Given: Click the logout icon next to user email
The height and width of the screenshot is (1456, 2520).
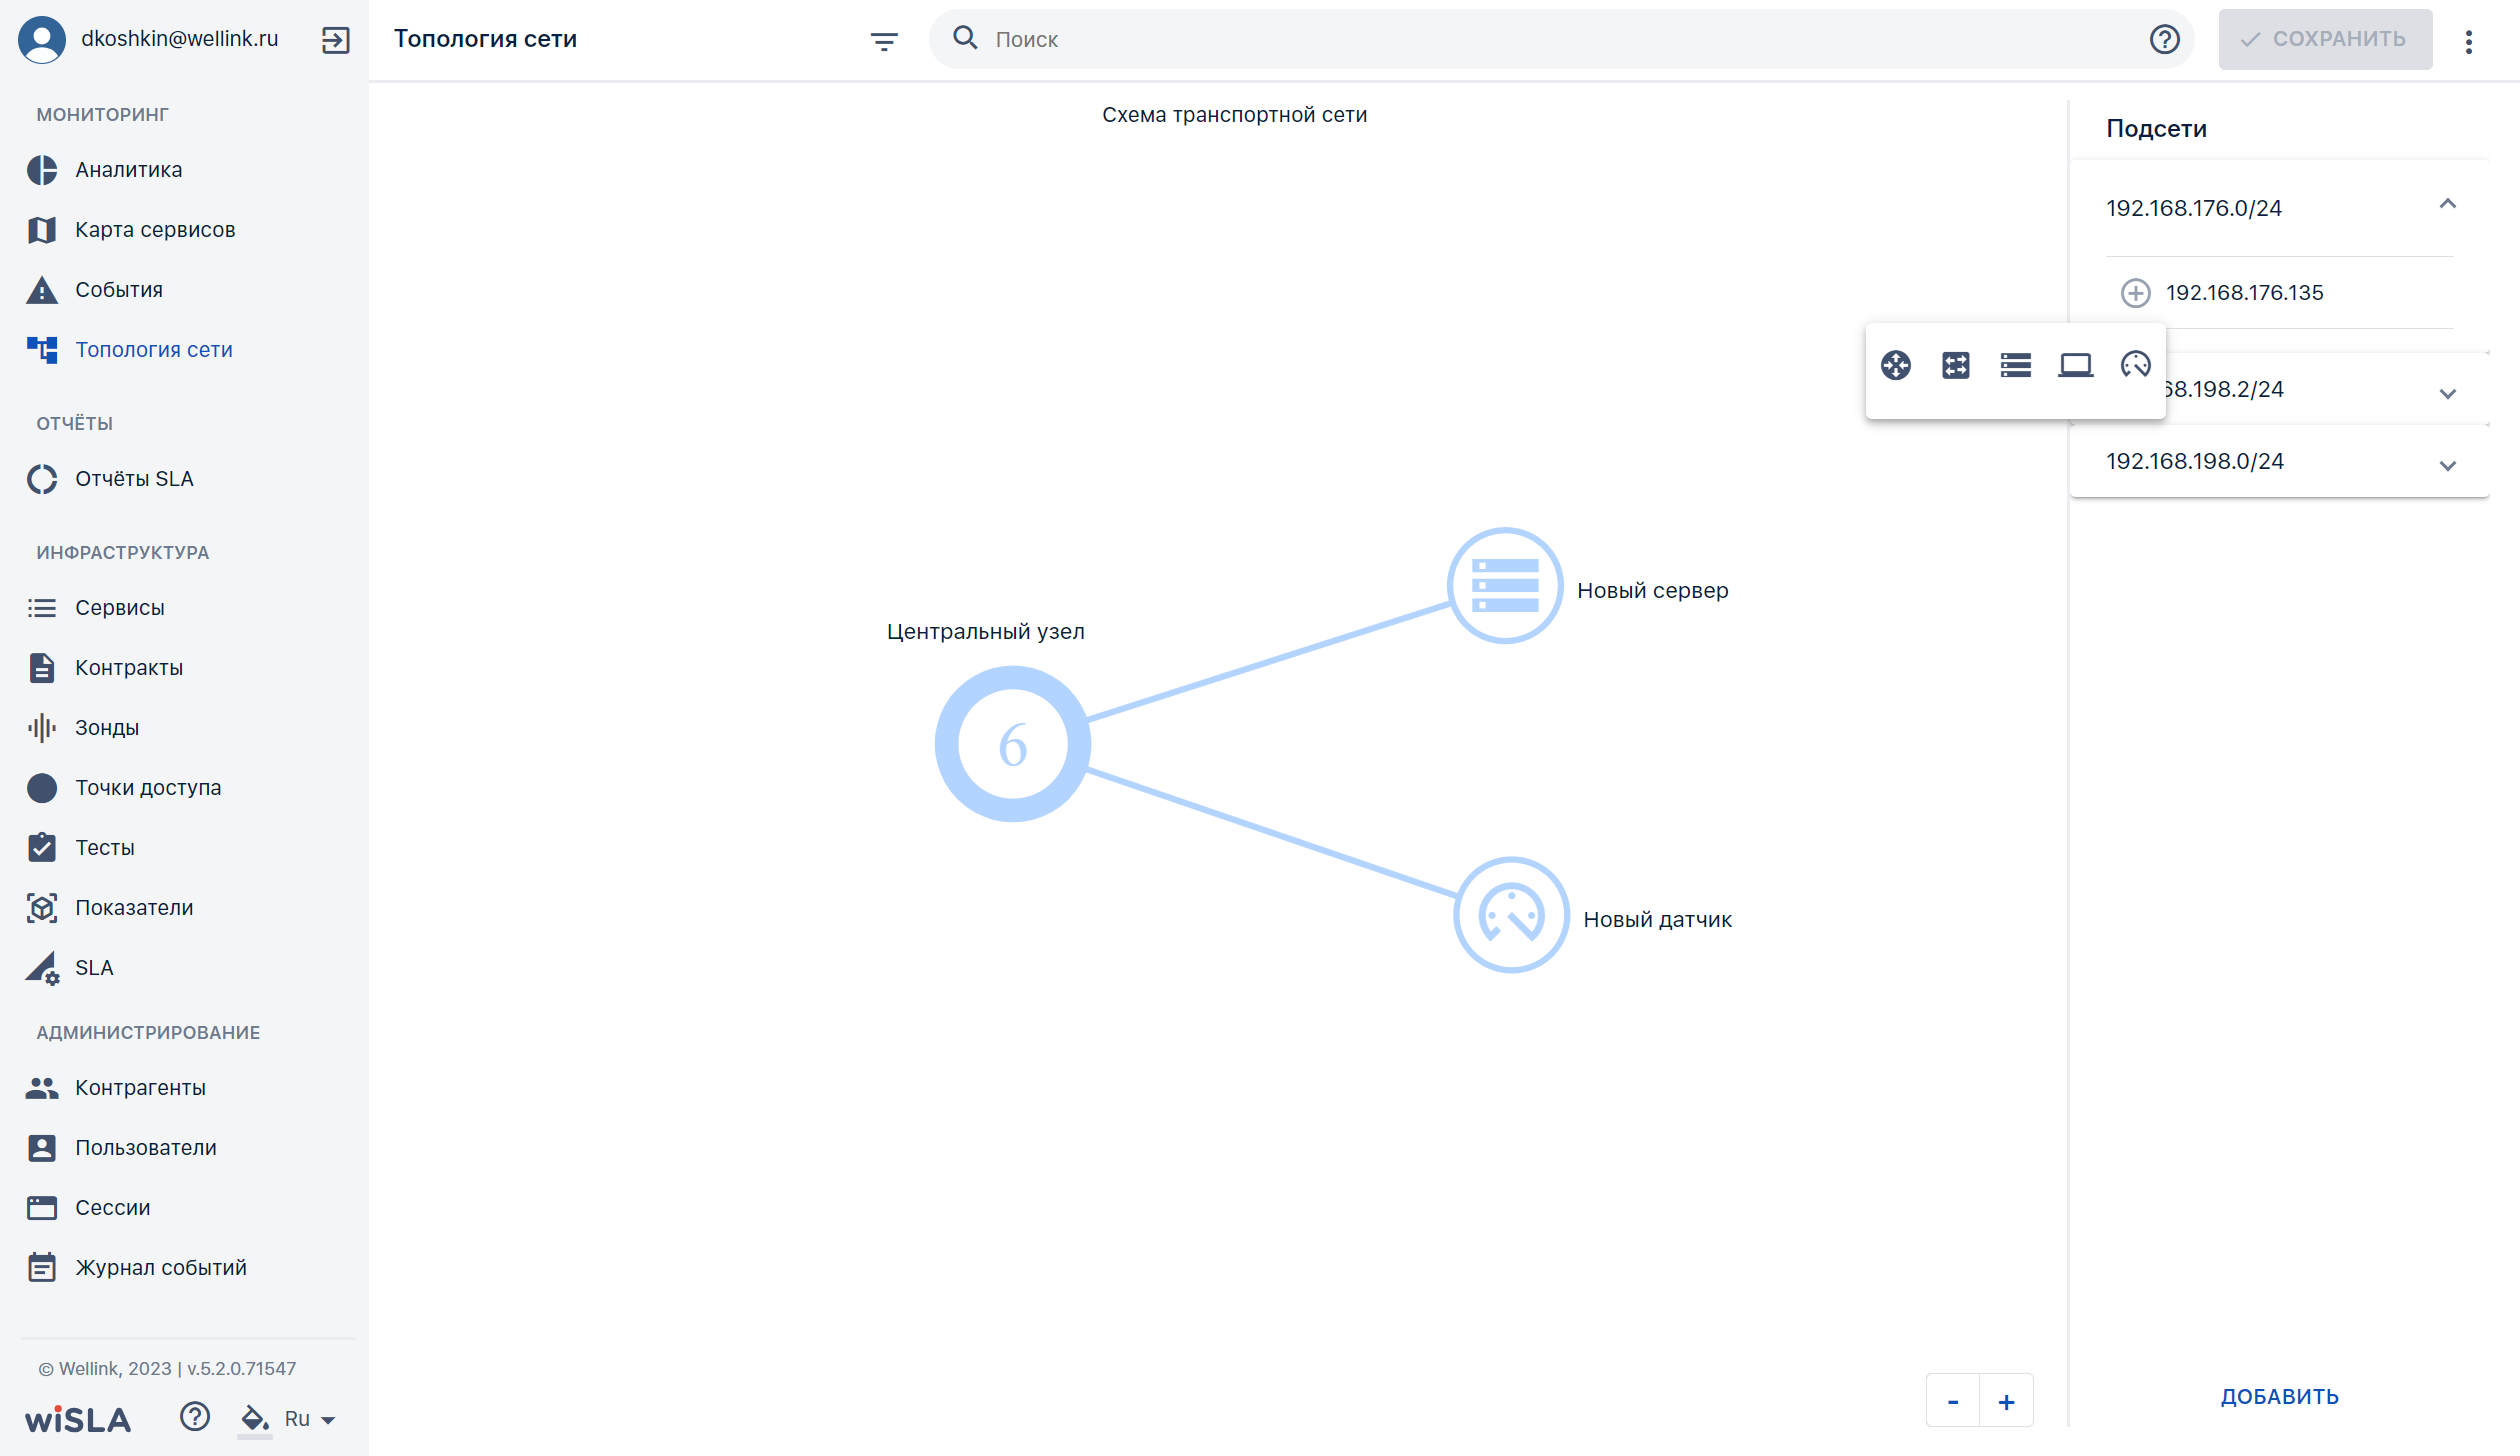Looking at the screenshot, I should pyautogui.click(x=335, y=40).
